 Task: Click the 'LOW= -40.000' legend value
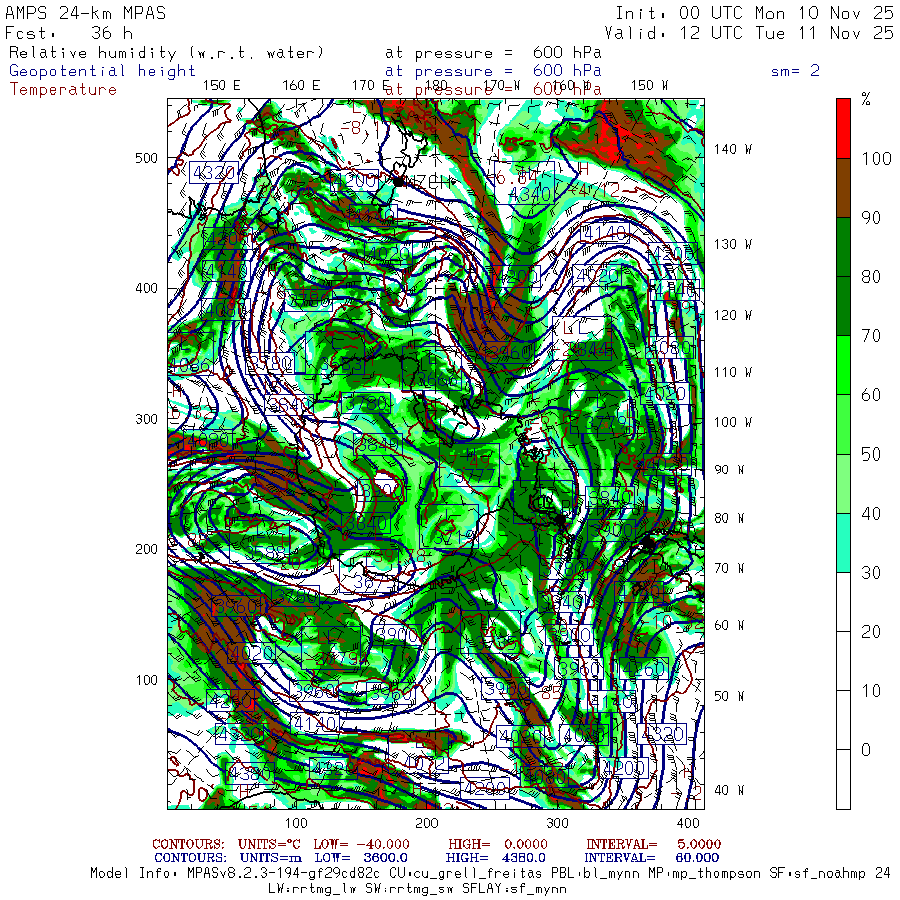tap(361, 844)
